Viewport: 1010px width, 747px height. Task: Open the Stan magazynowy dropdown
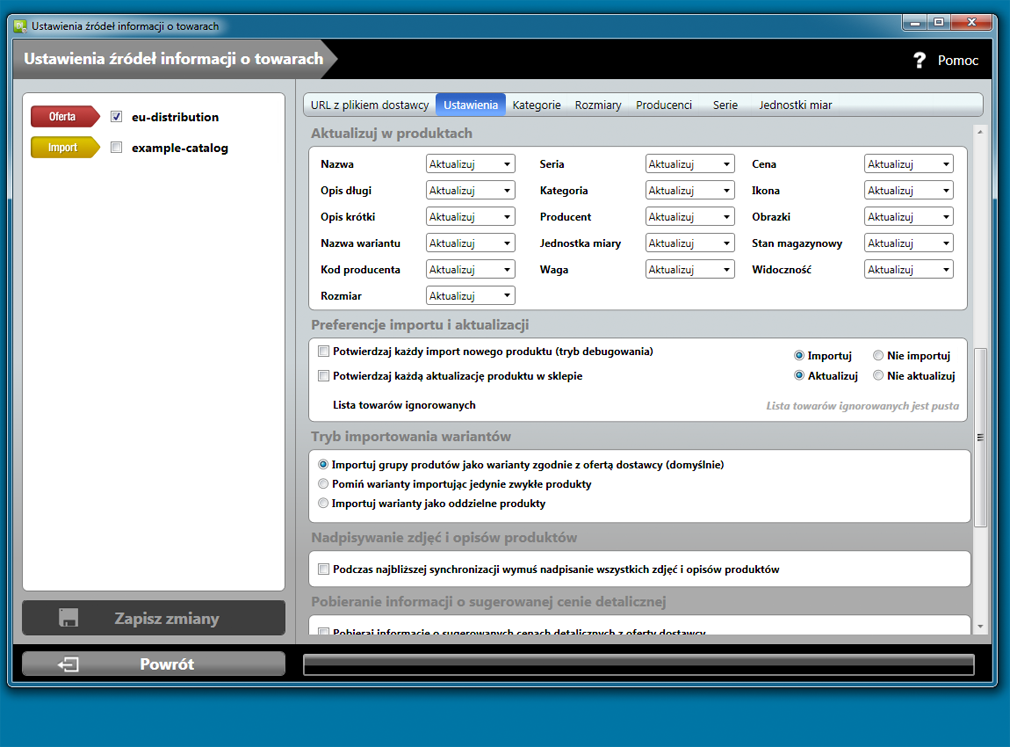tap(908, 243)
